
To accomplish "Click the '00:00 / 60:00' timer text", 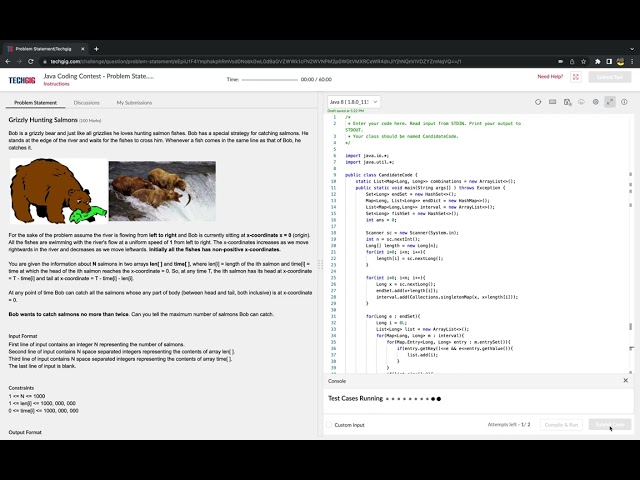I will point(316,80).
